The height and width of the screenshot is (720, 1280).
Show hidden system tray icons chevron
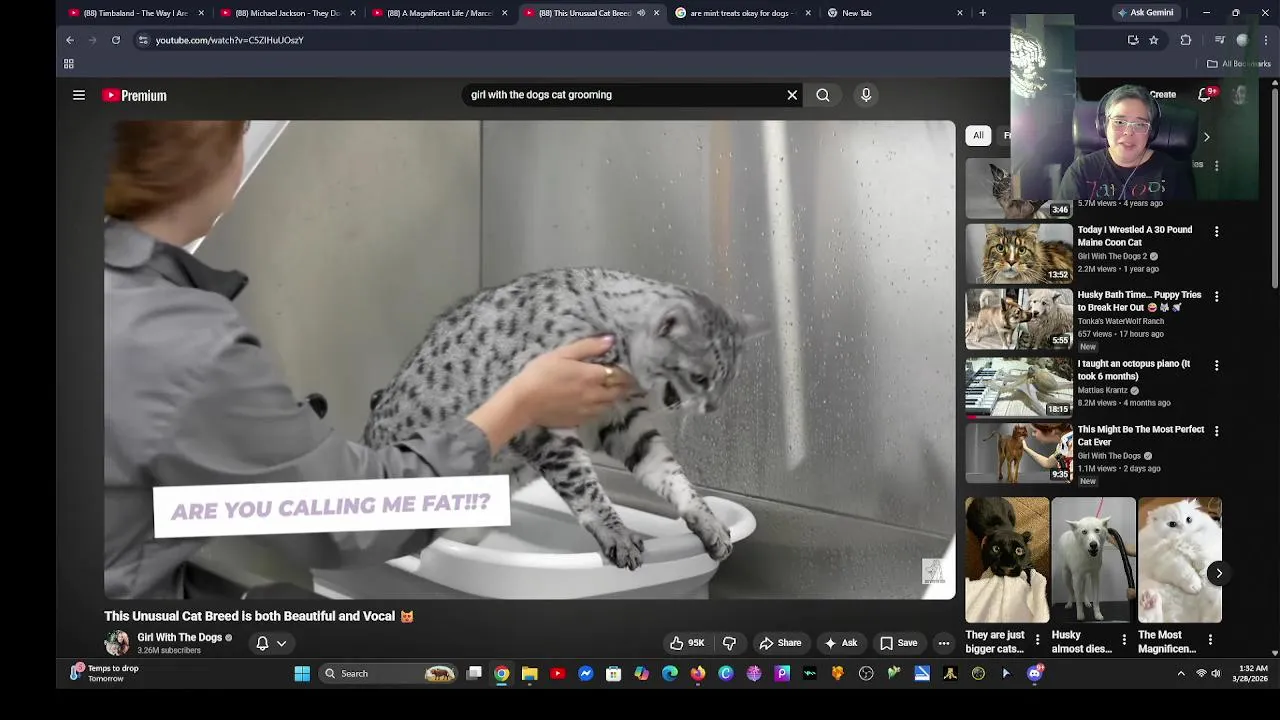coord(1181,674)
